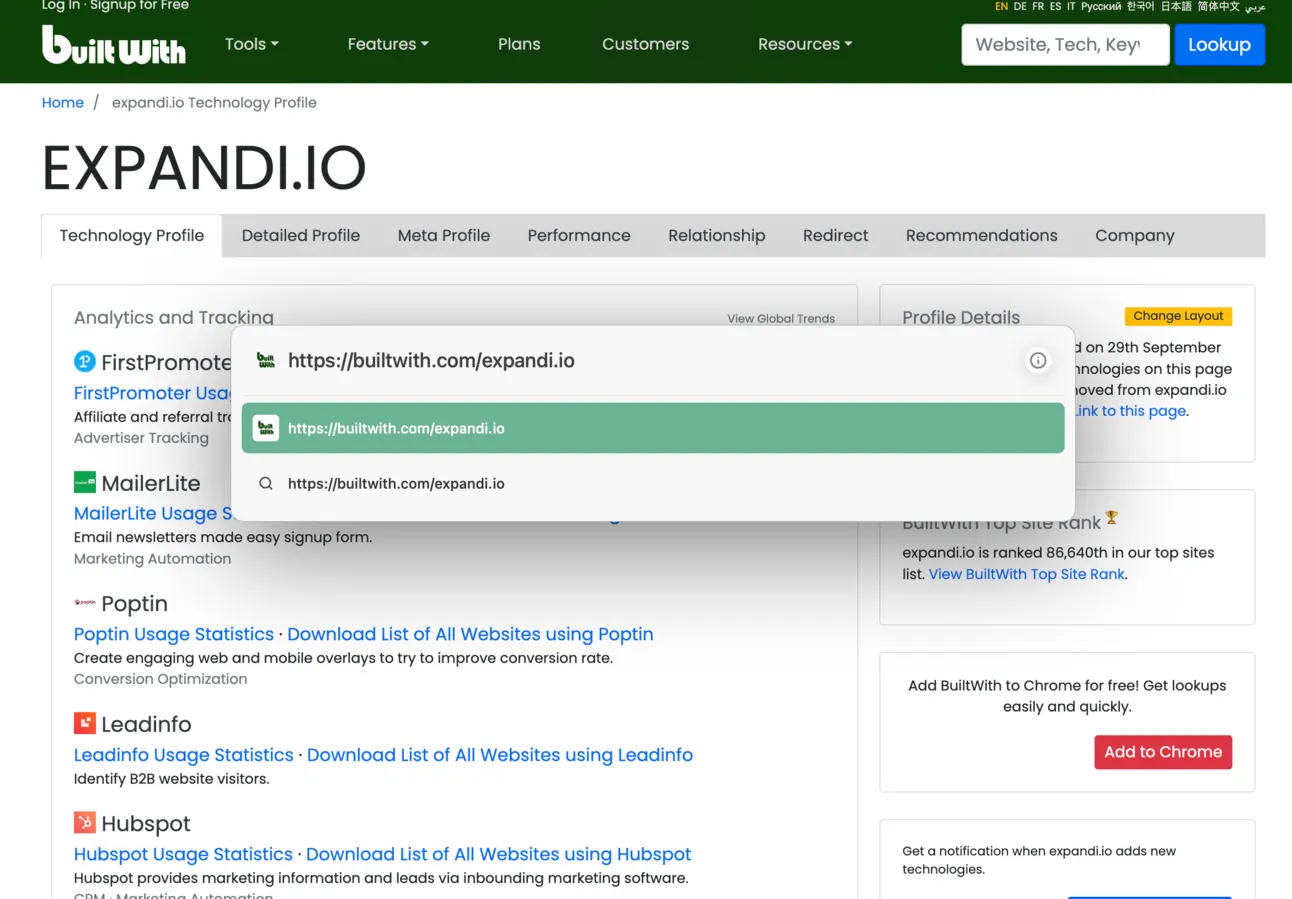Image resolution: width=1292 pixels, height=899 pixels.
Task: Select the Technology Profile tab
Action: (x=132, y=236)
